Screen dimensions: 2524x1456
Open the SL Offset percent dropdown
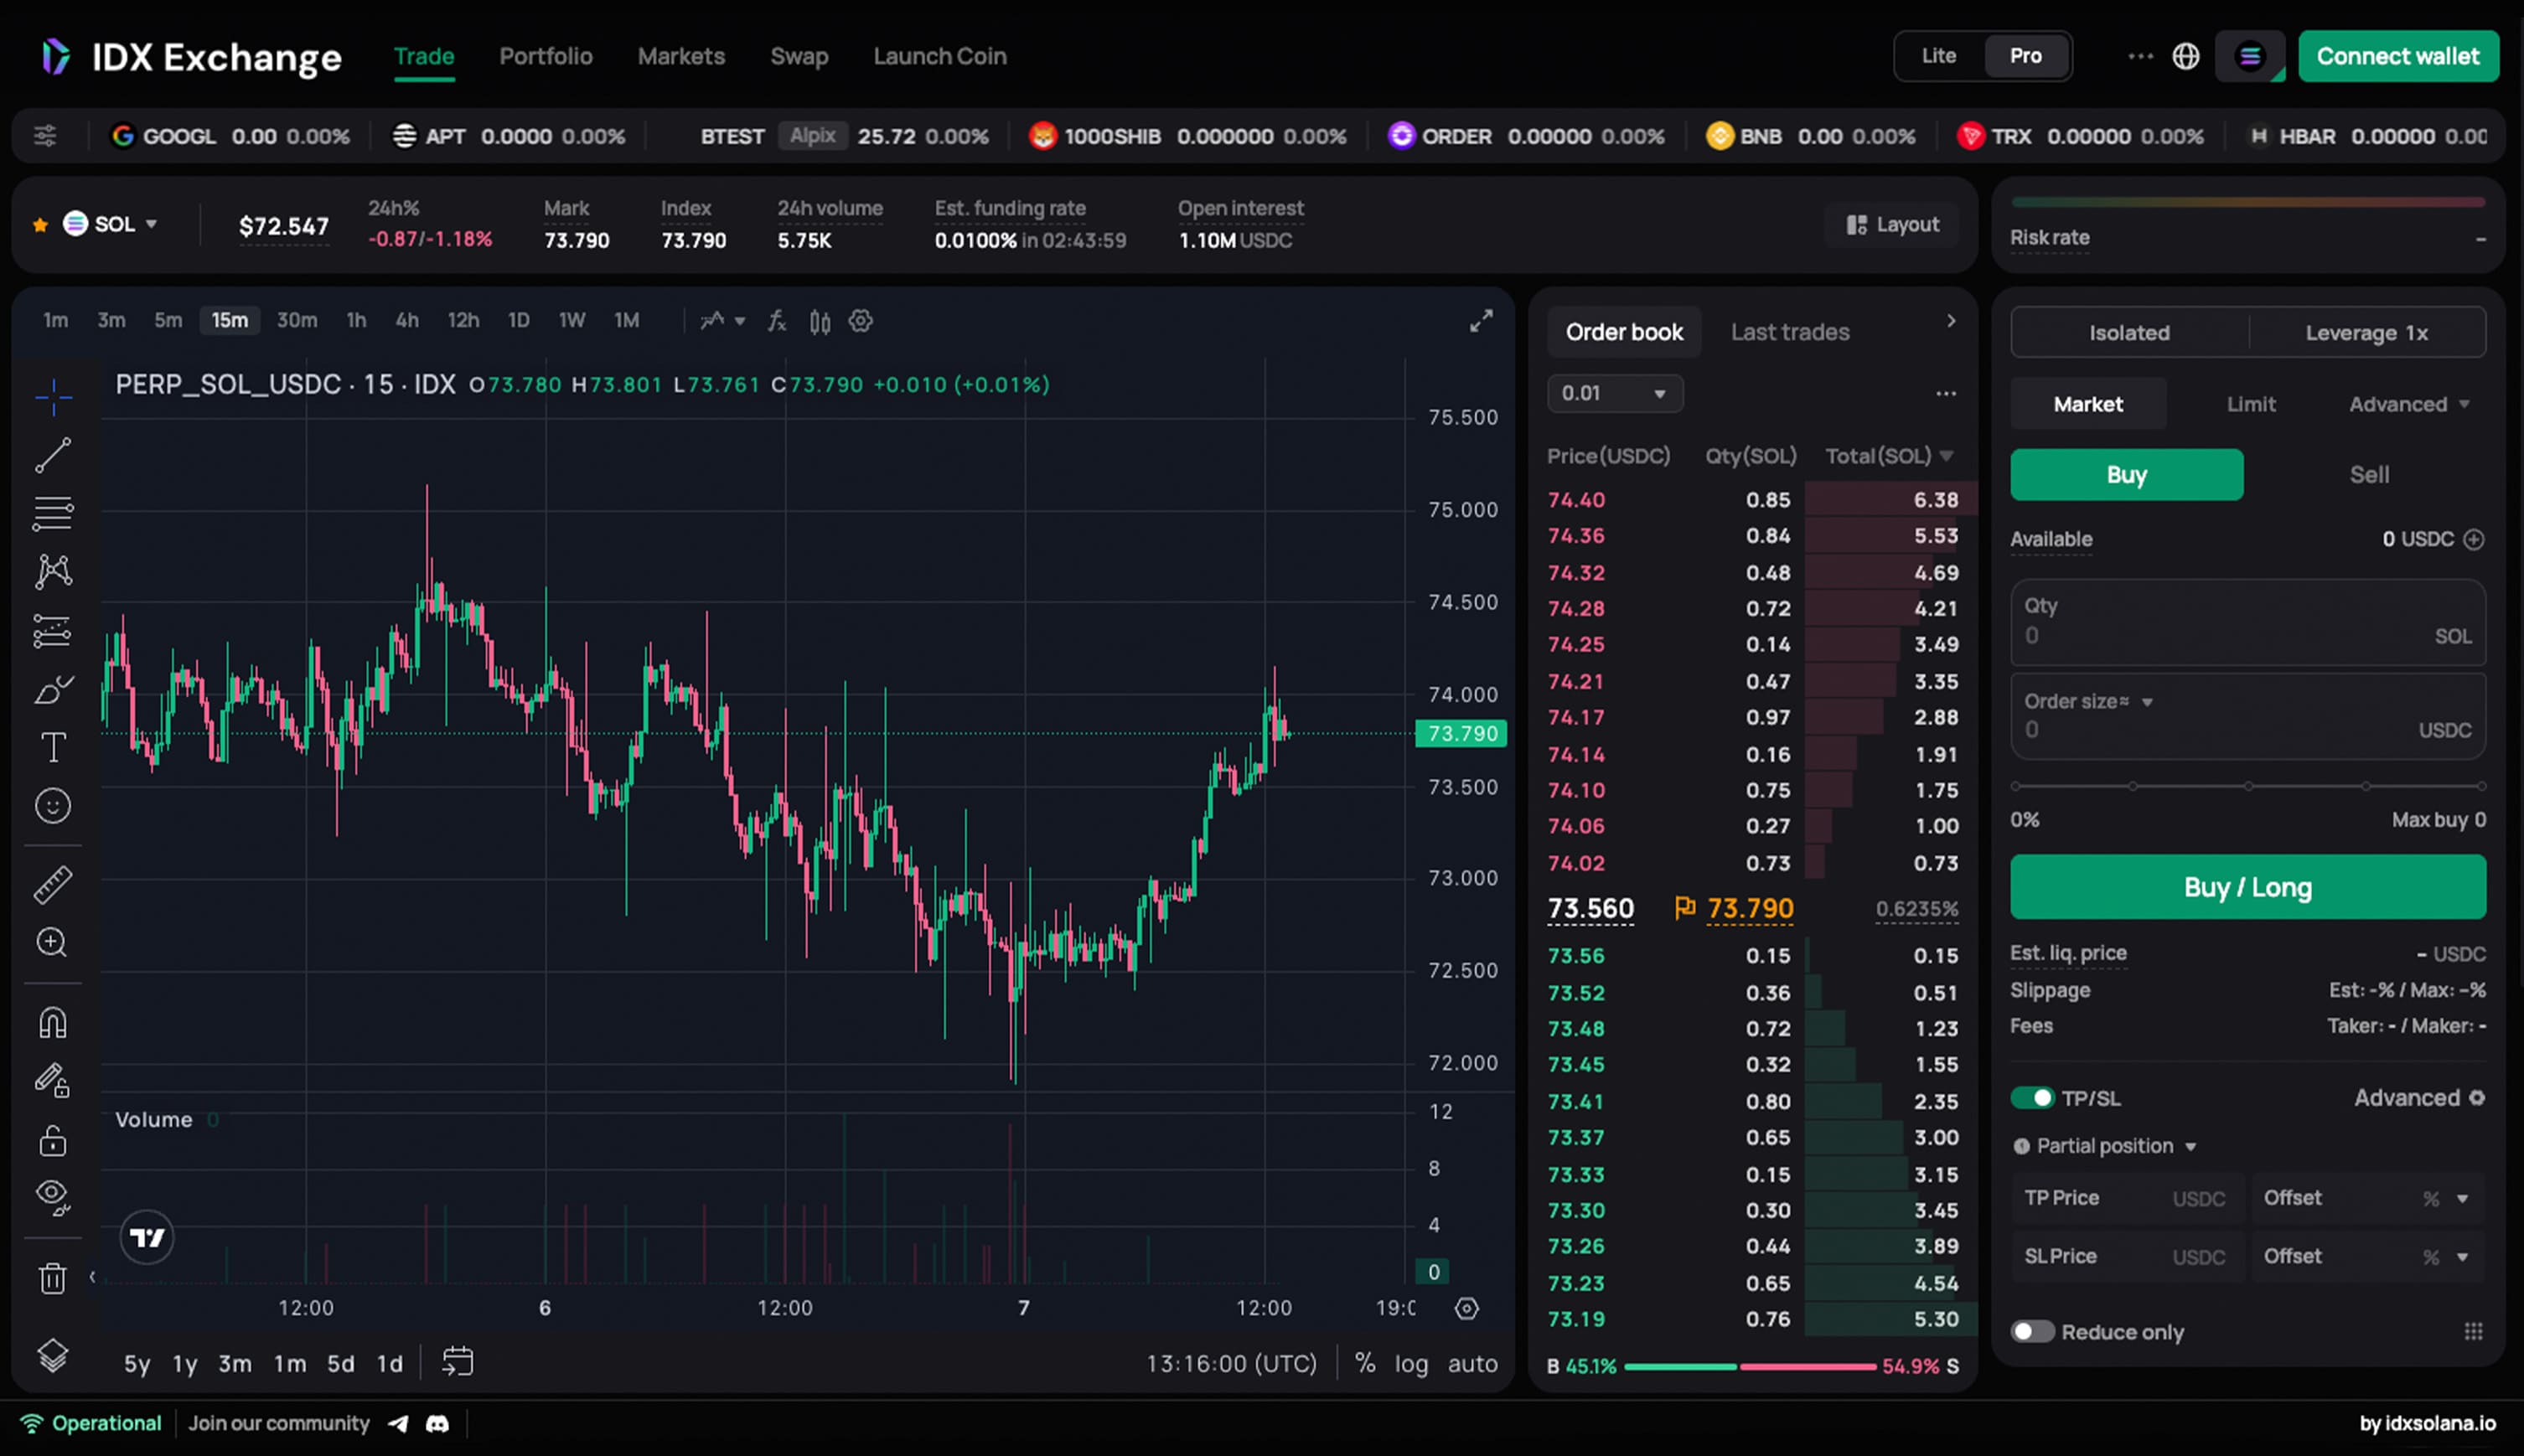[2445, 1257]
